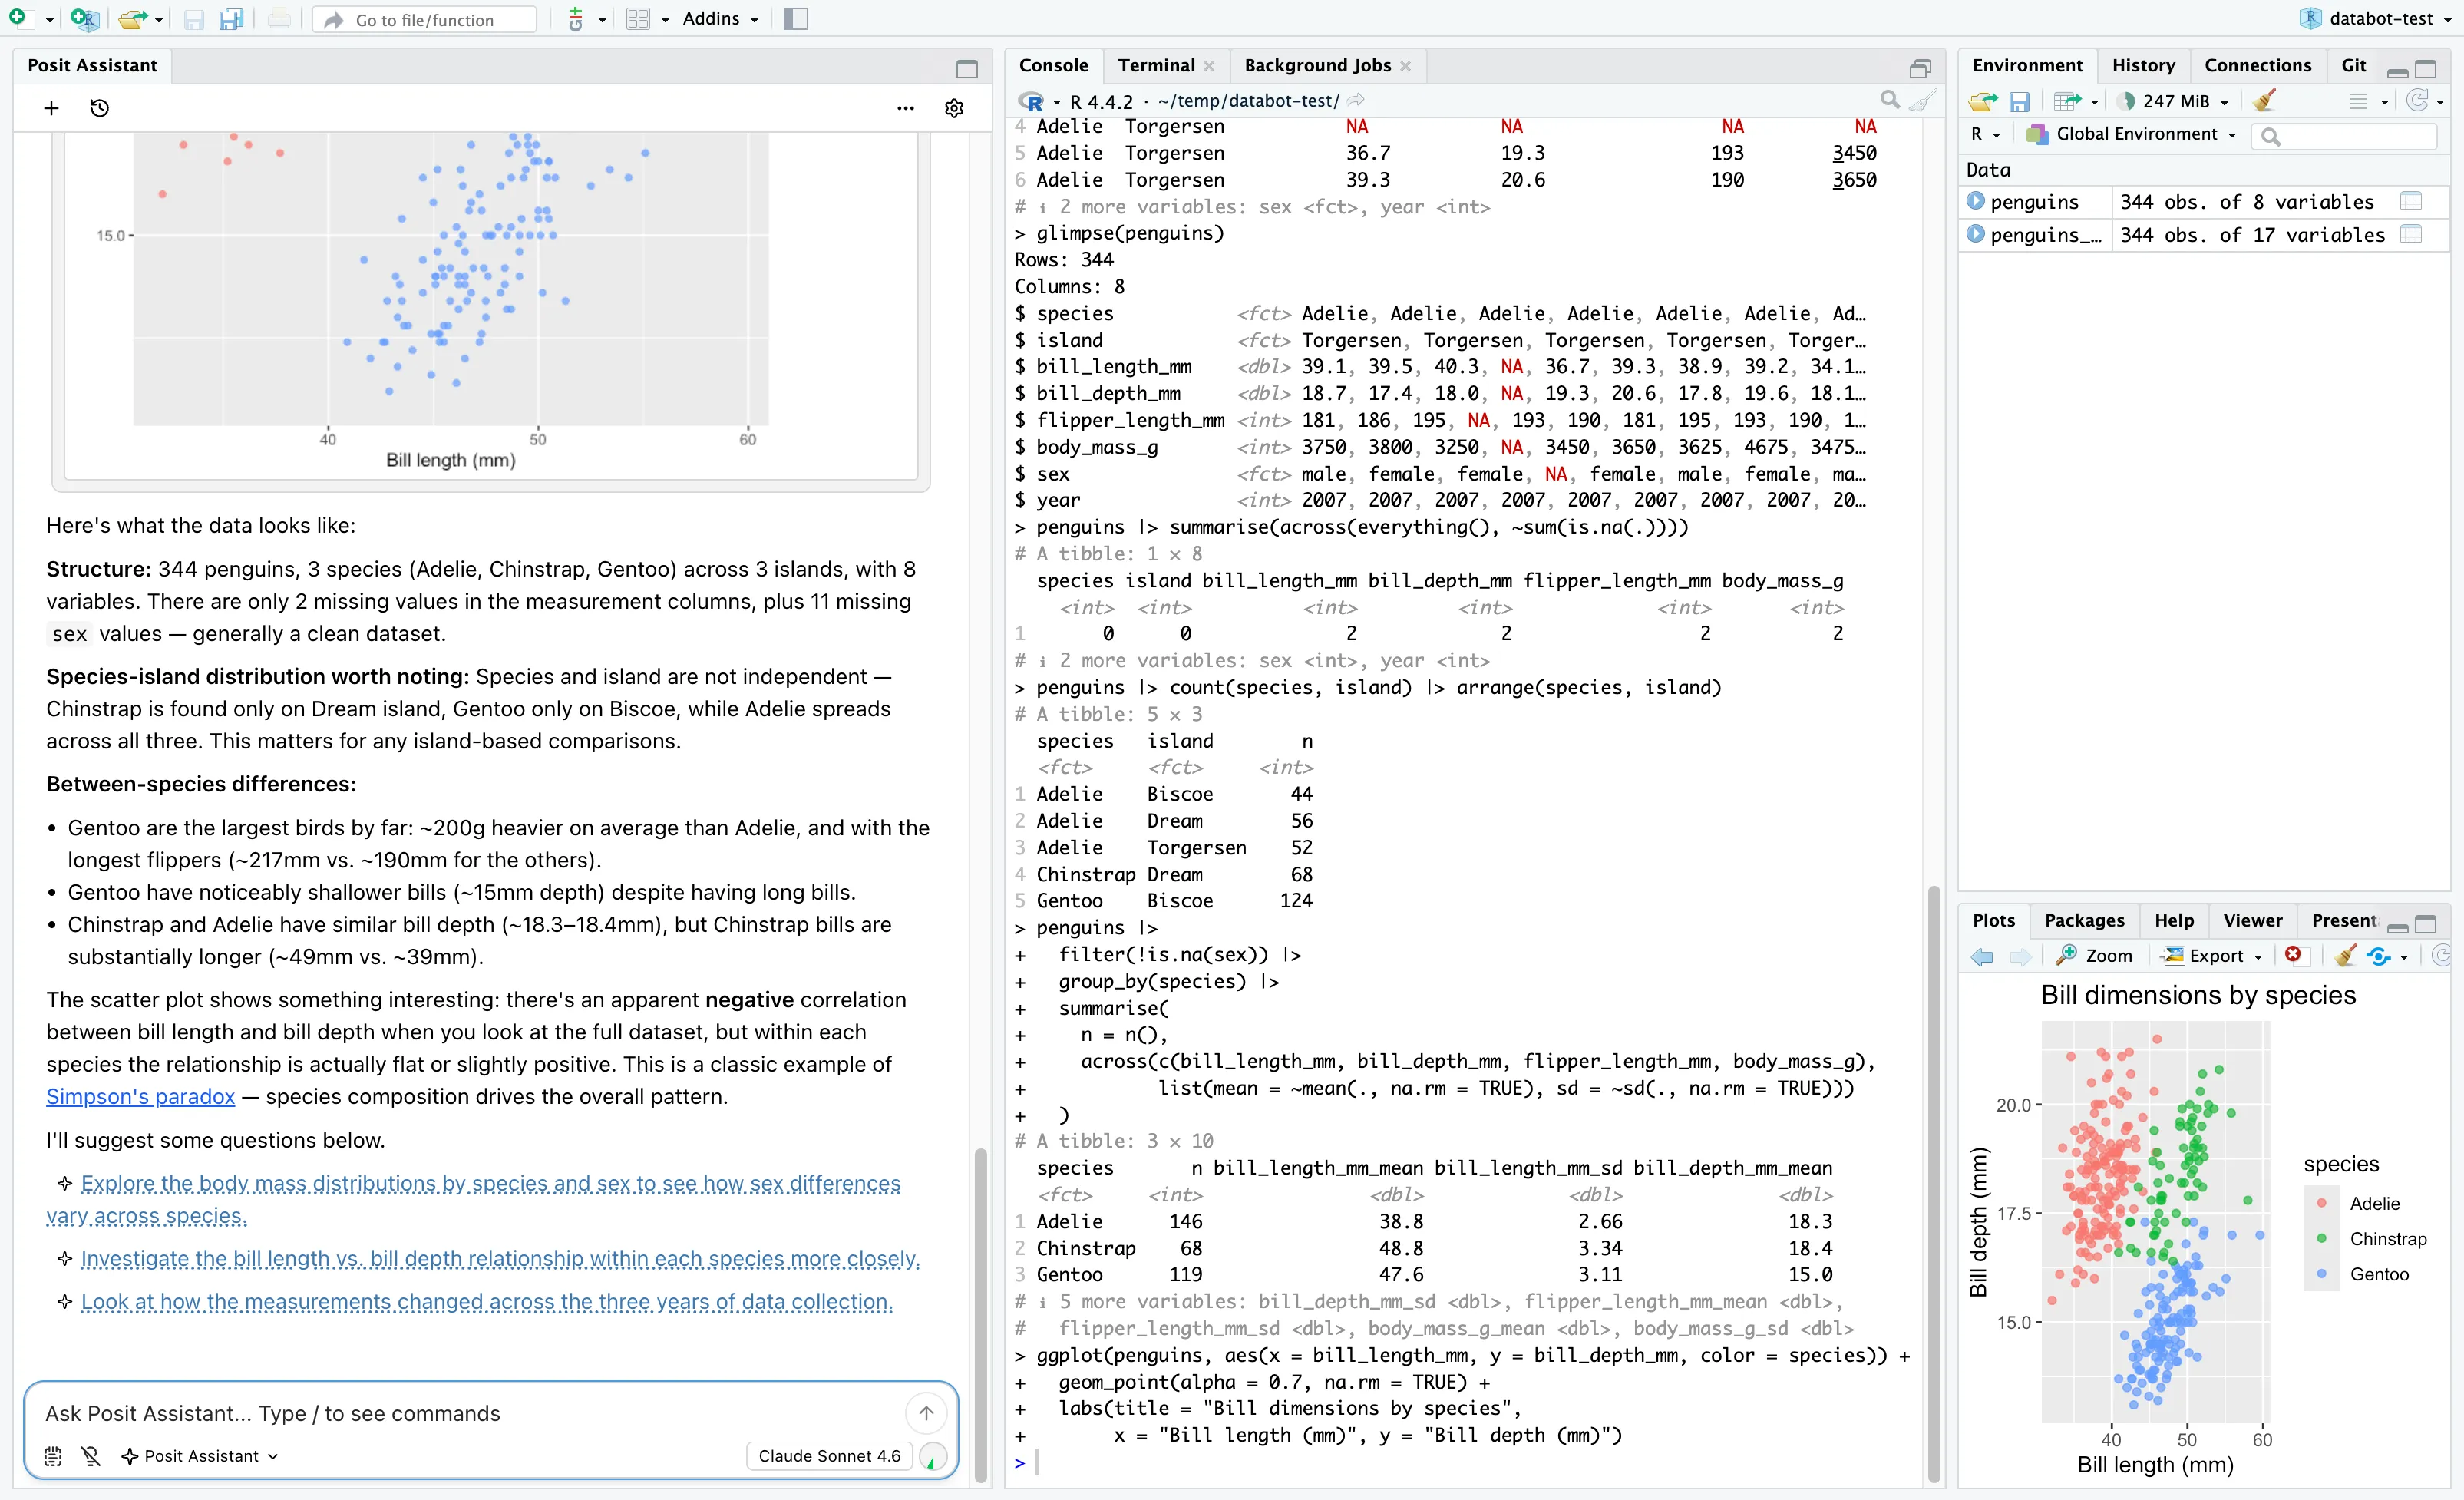This screenshot has width=2464, height=1500.
Task: Start a new Posit Assistant chat
Action: coord(50,108)
